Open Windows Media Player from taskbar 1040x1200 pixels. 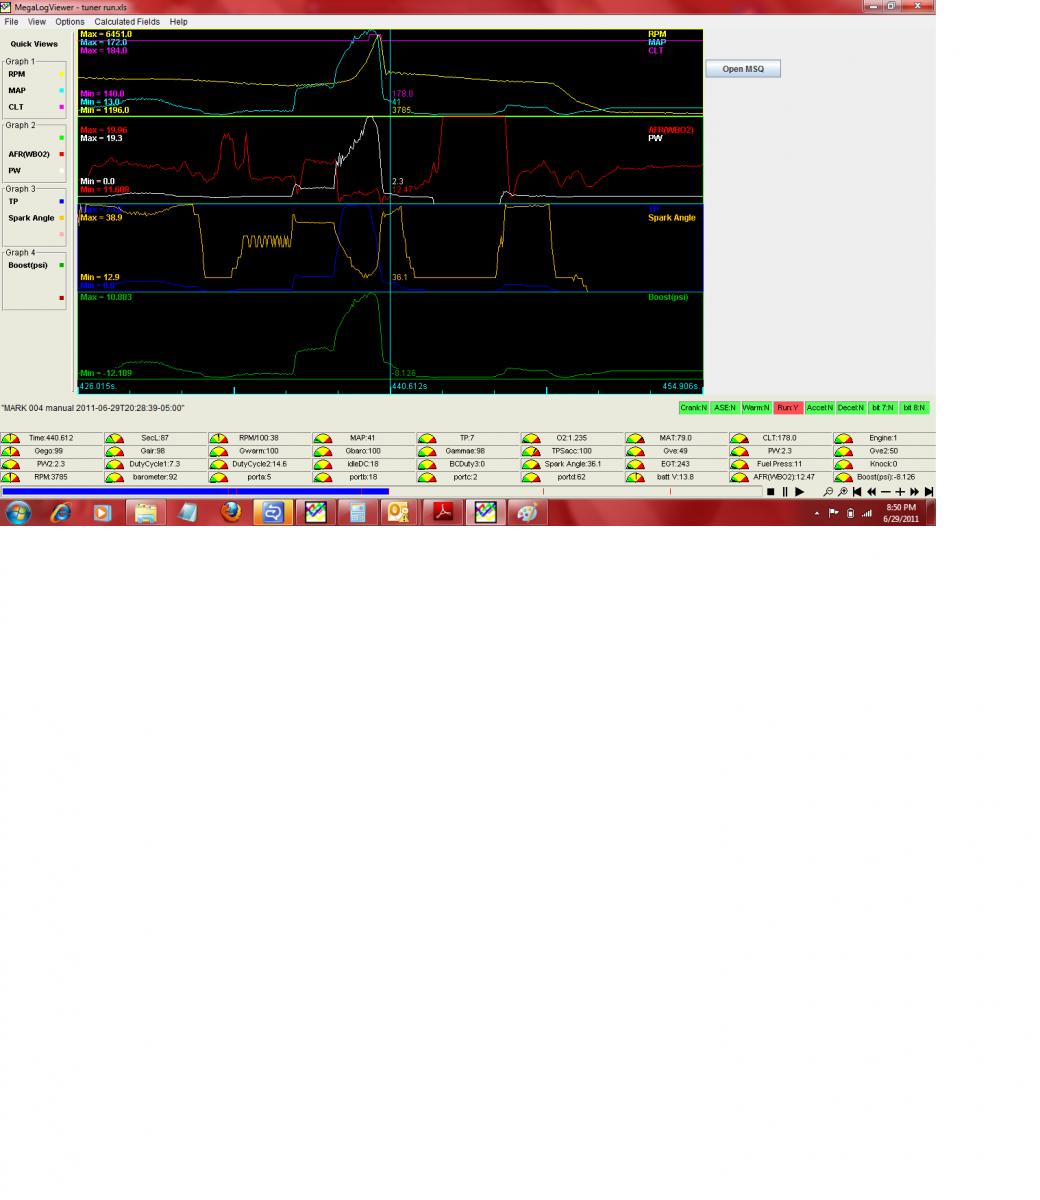click(102, 513)
